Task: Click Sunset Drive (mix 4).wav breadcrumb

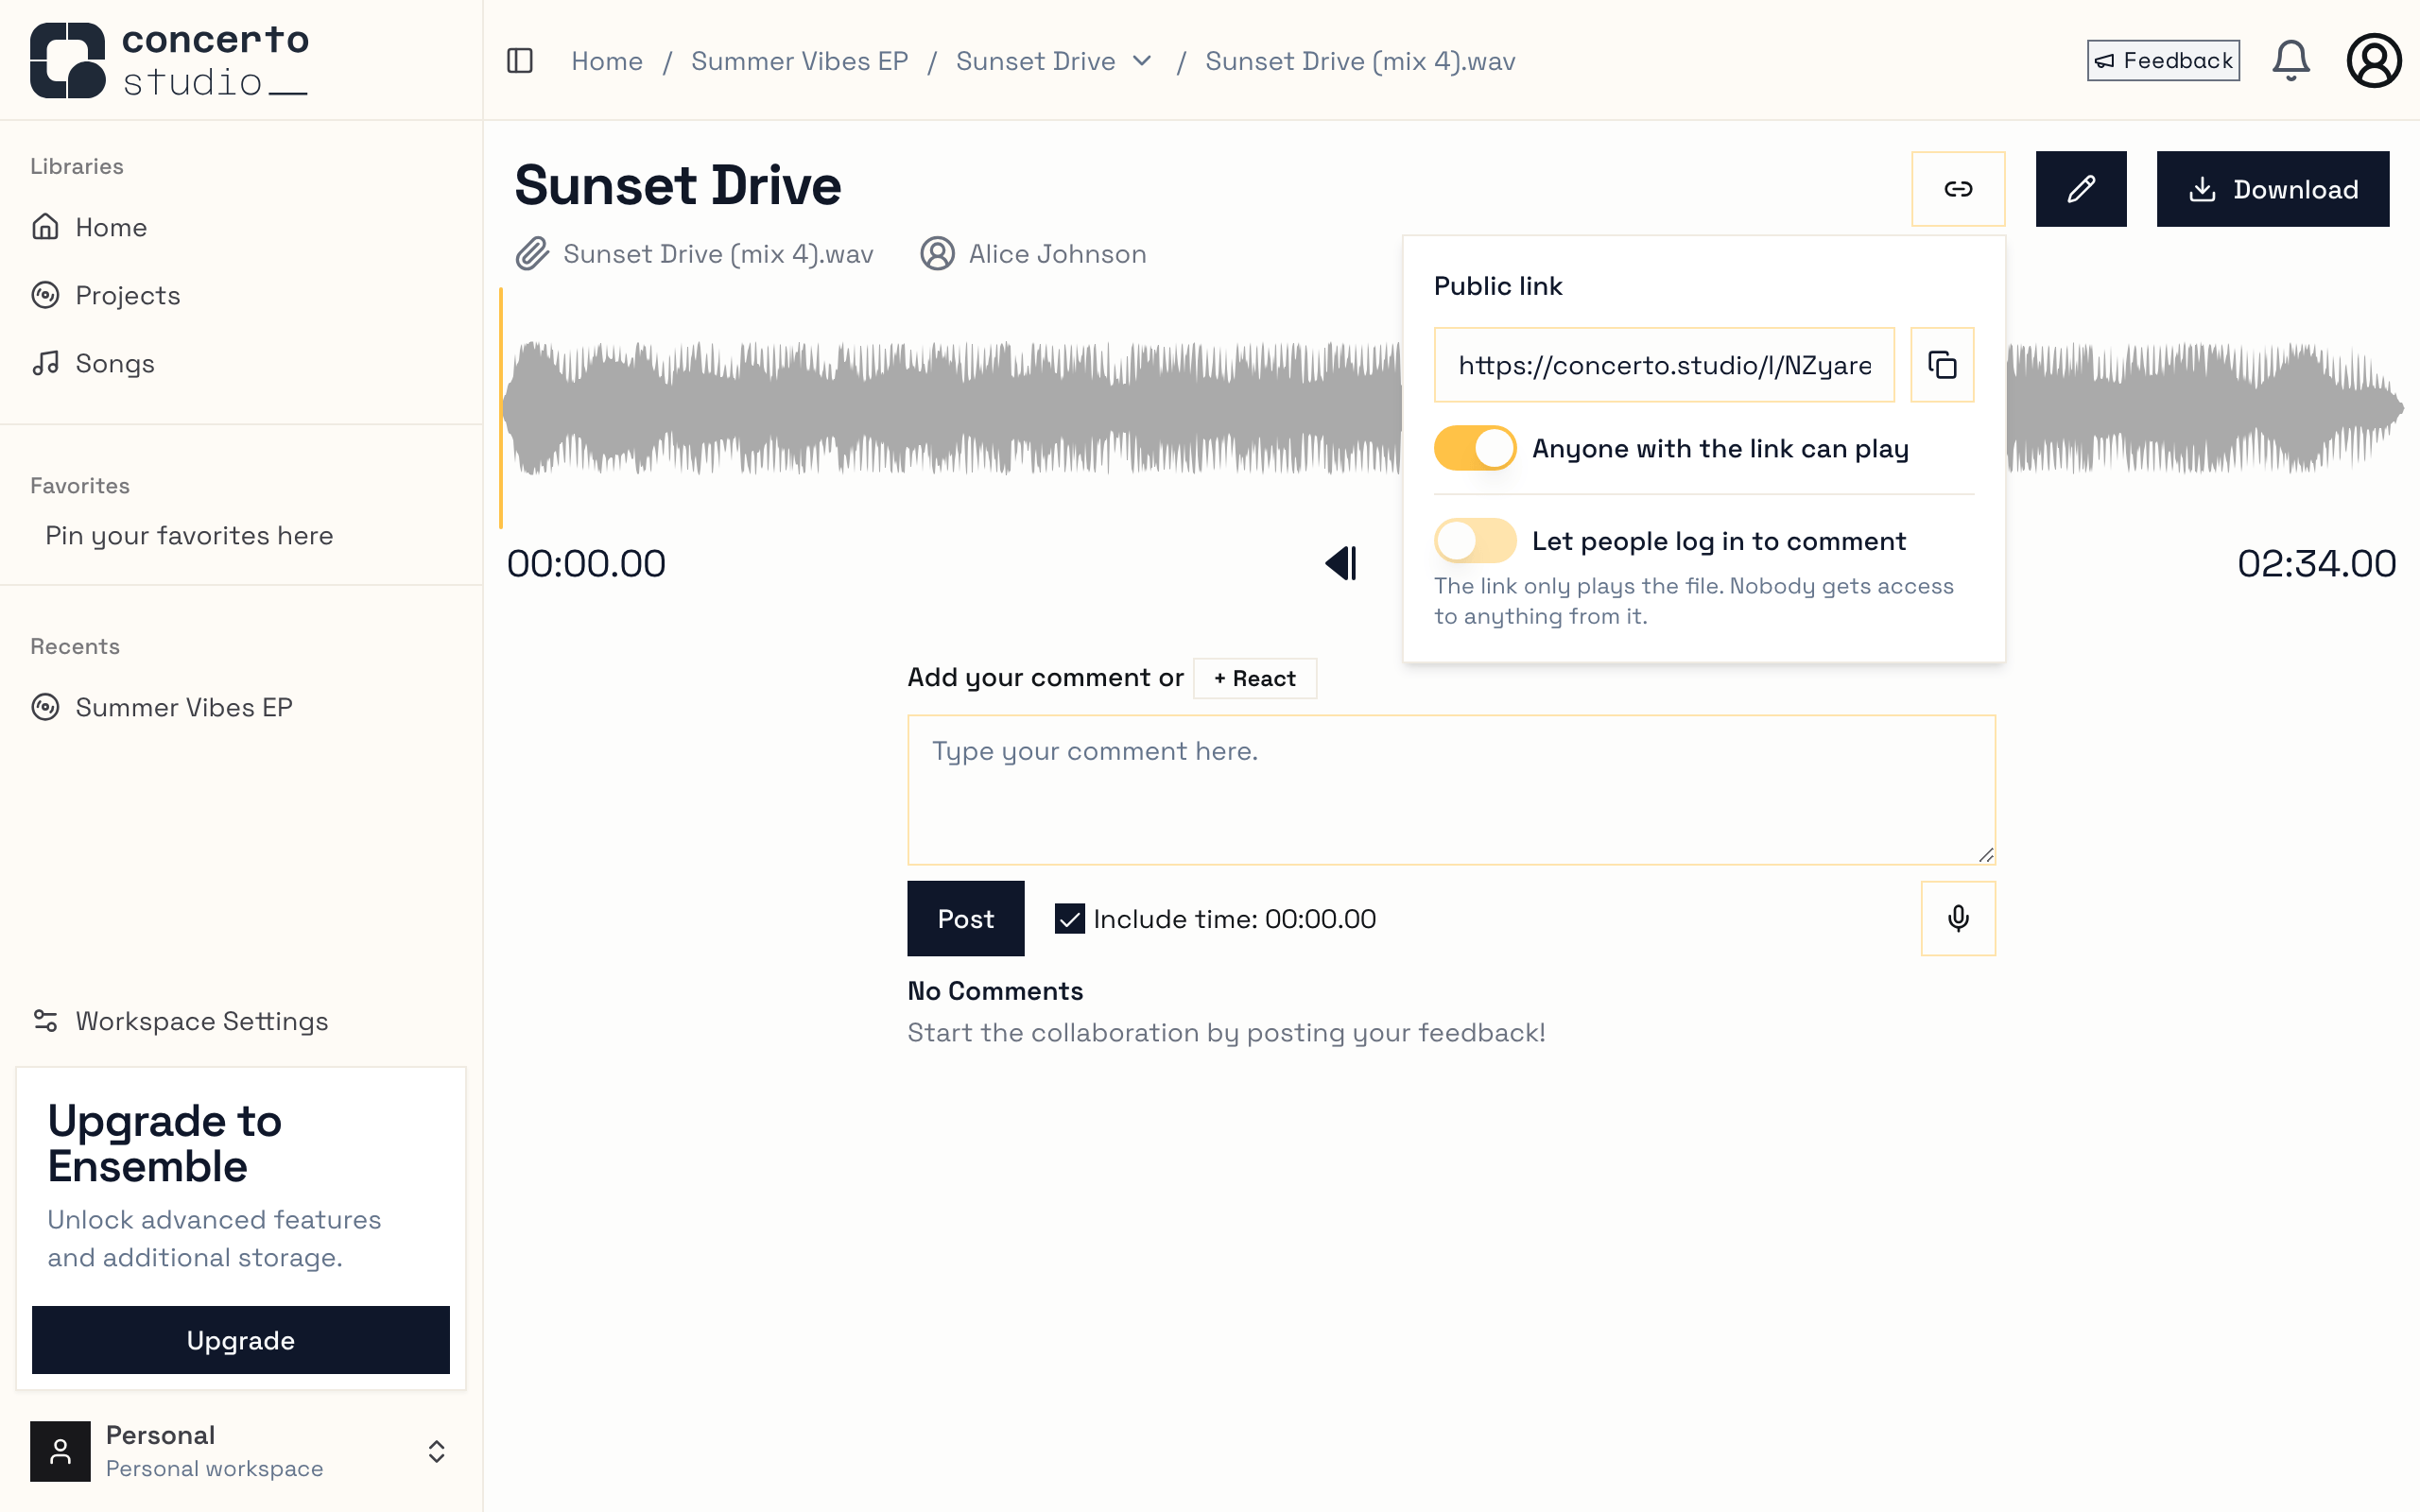Action: click(x=1360, y=61)
